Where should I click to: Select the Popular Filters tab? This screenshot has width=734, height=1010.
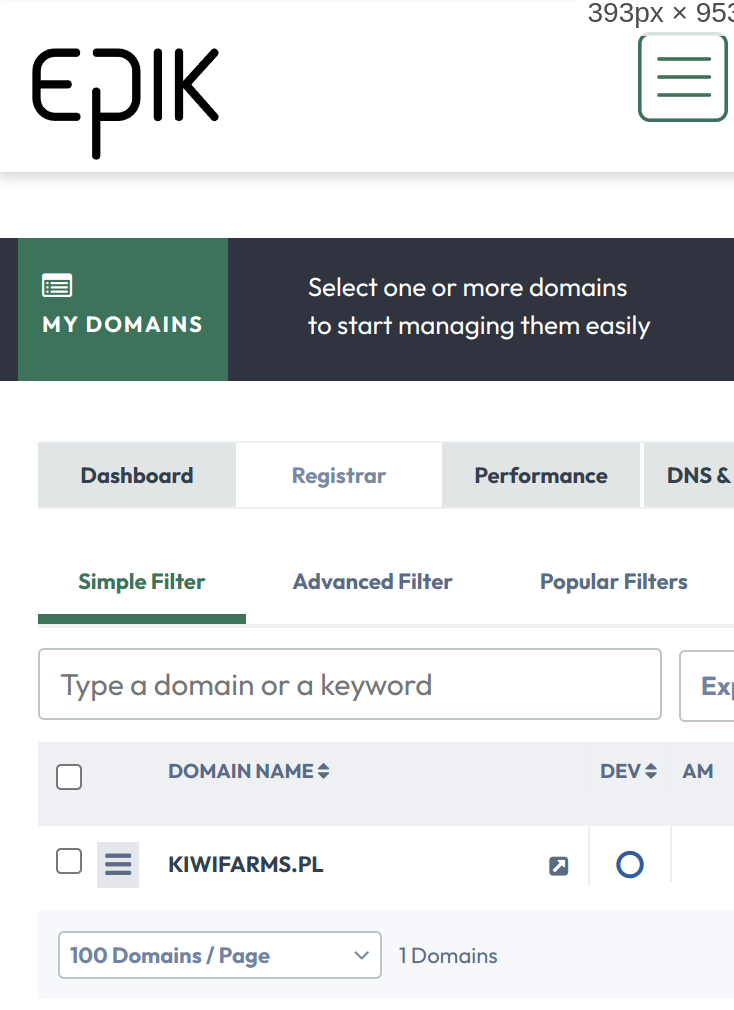(x=614, y=582)
